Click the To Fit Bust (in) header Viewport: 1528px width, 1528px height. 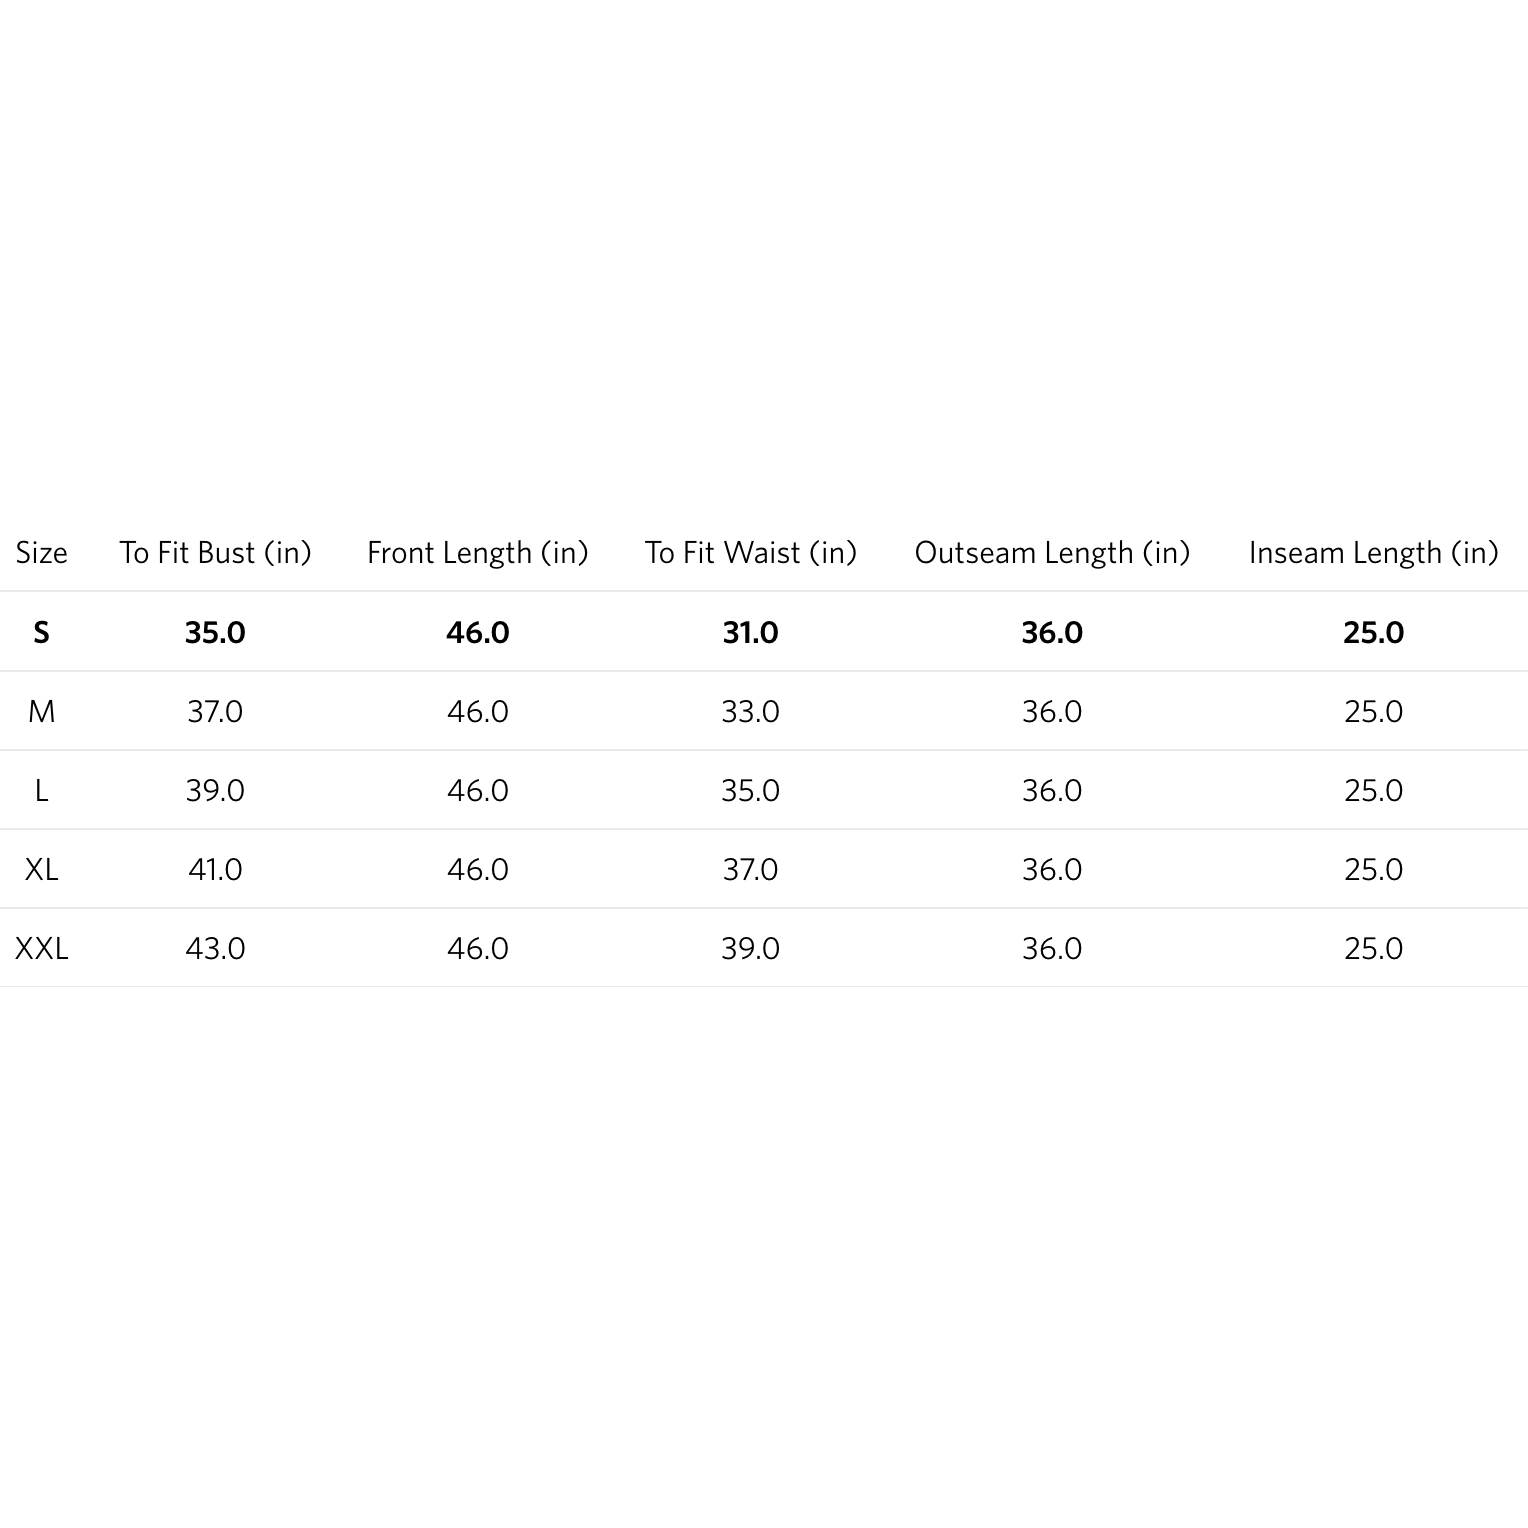[215, 552]
